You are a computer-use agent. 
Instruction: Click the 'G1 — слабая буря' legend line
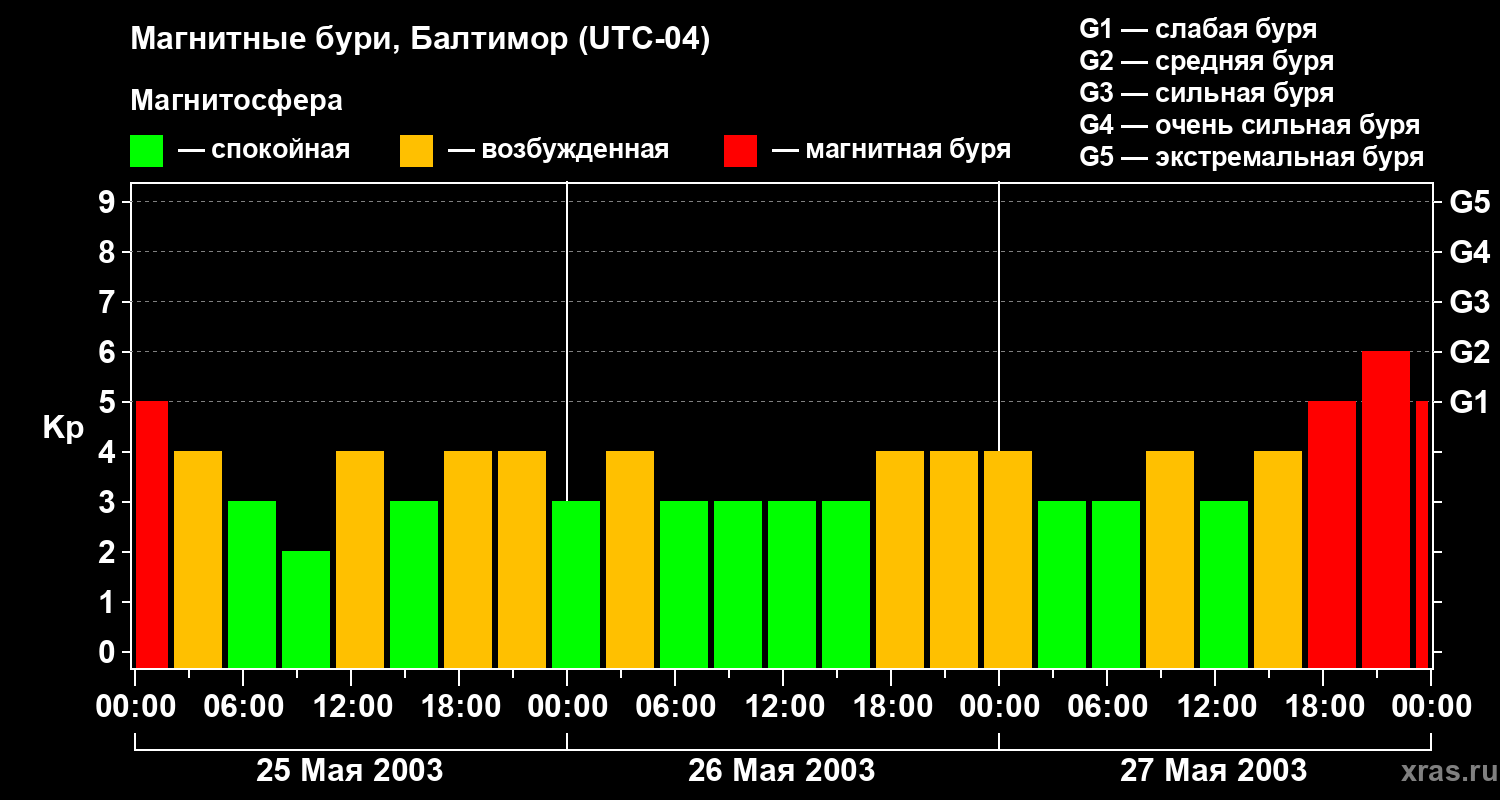click(1198, 29)
